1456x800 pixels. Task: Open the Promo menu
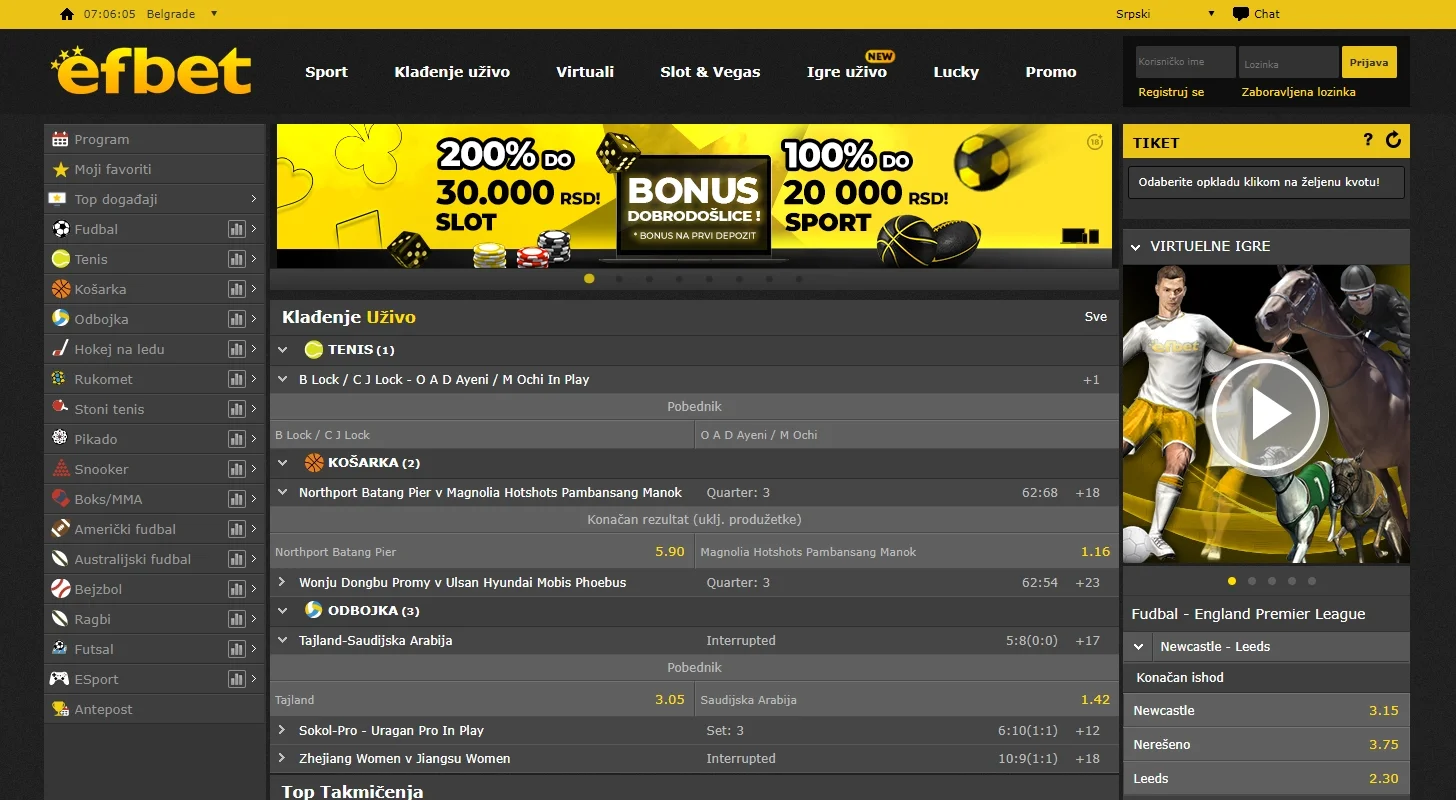(x=1051, y=72)
